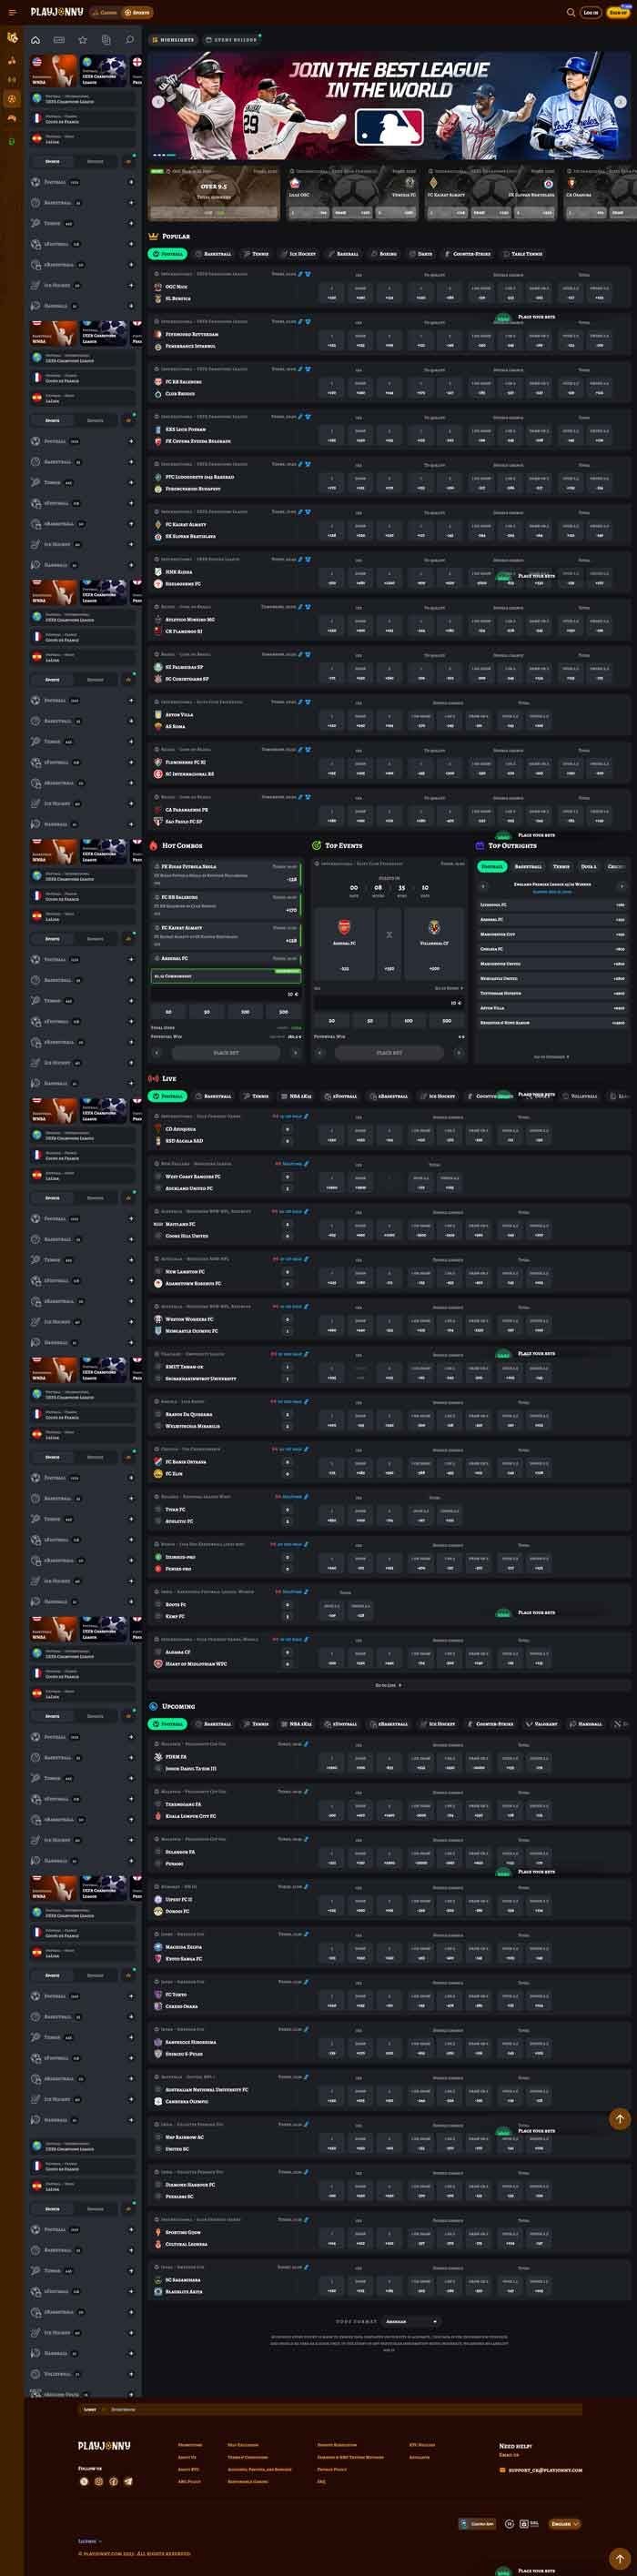Click the MLB league banner image
This screenshot has height=2576, width=637.
(389, 104)
